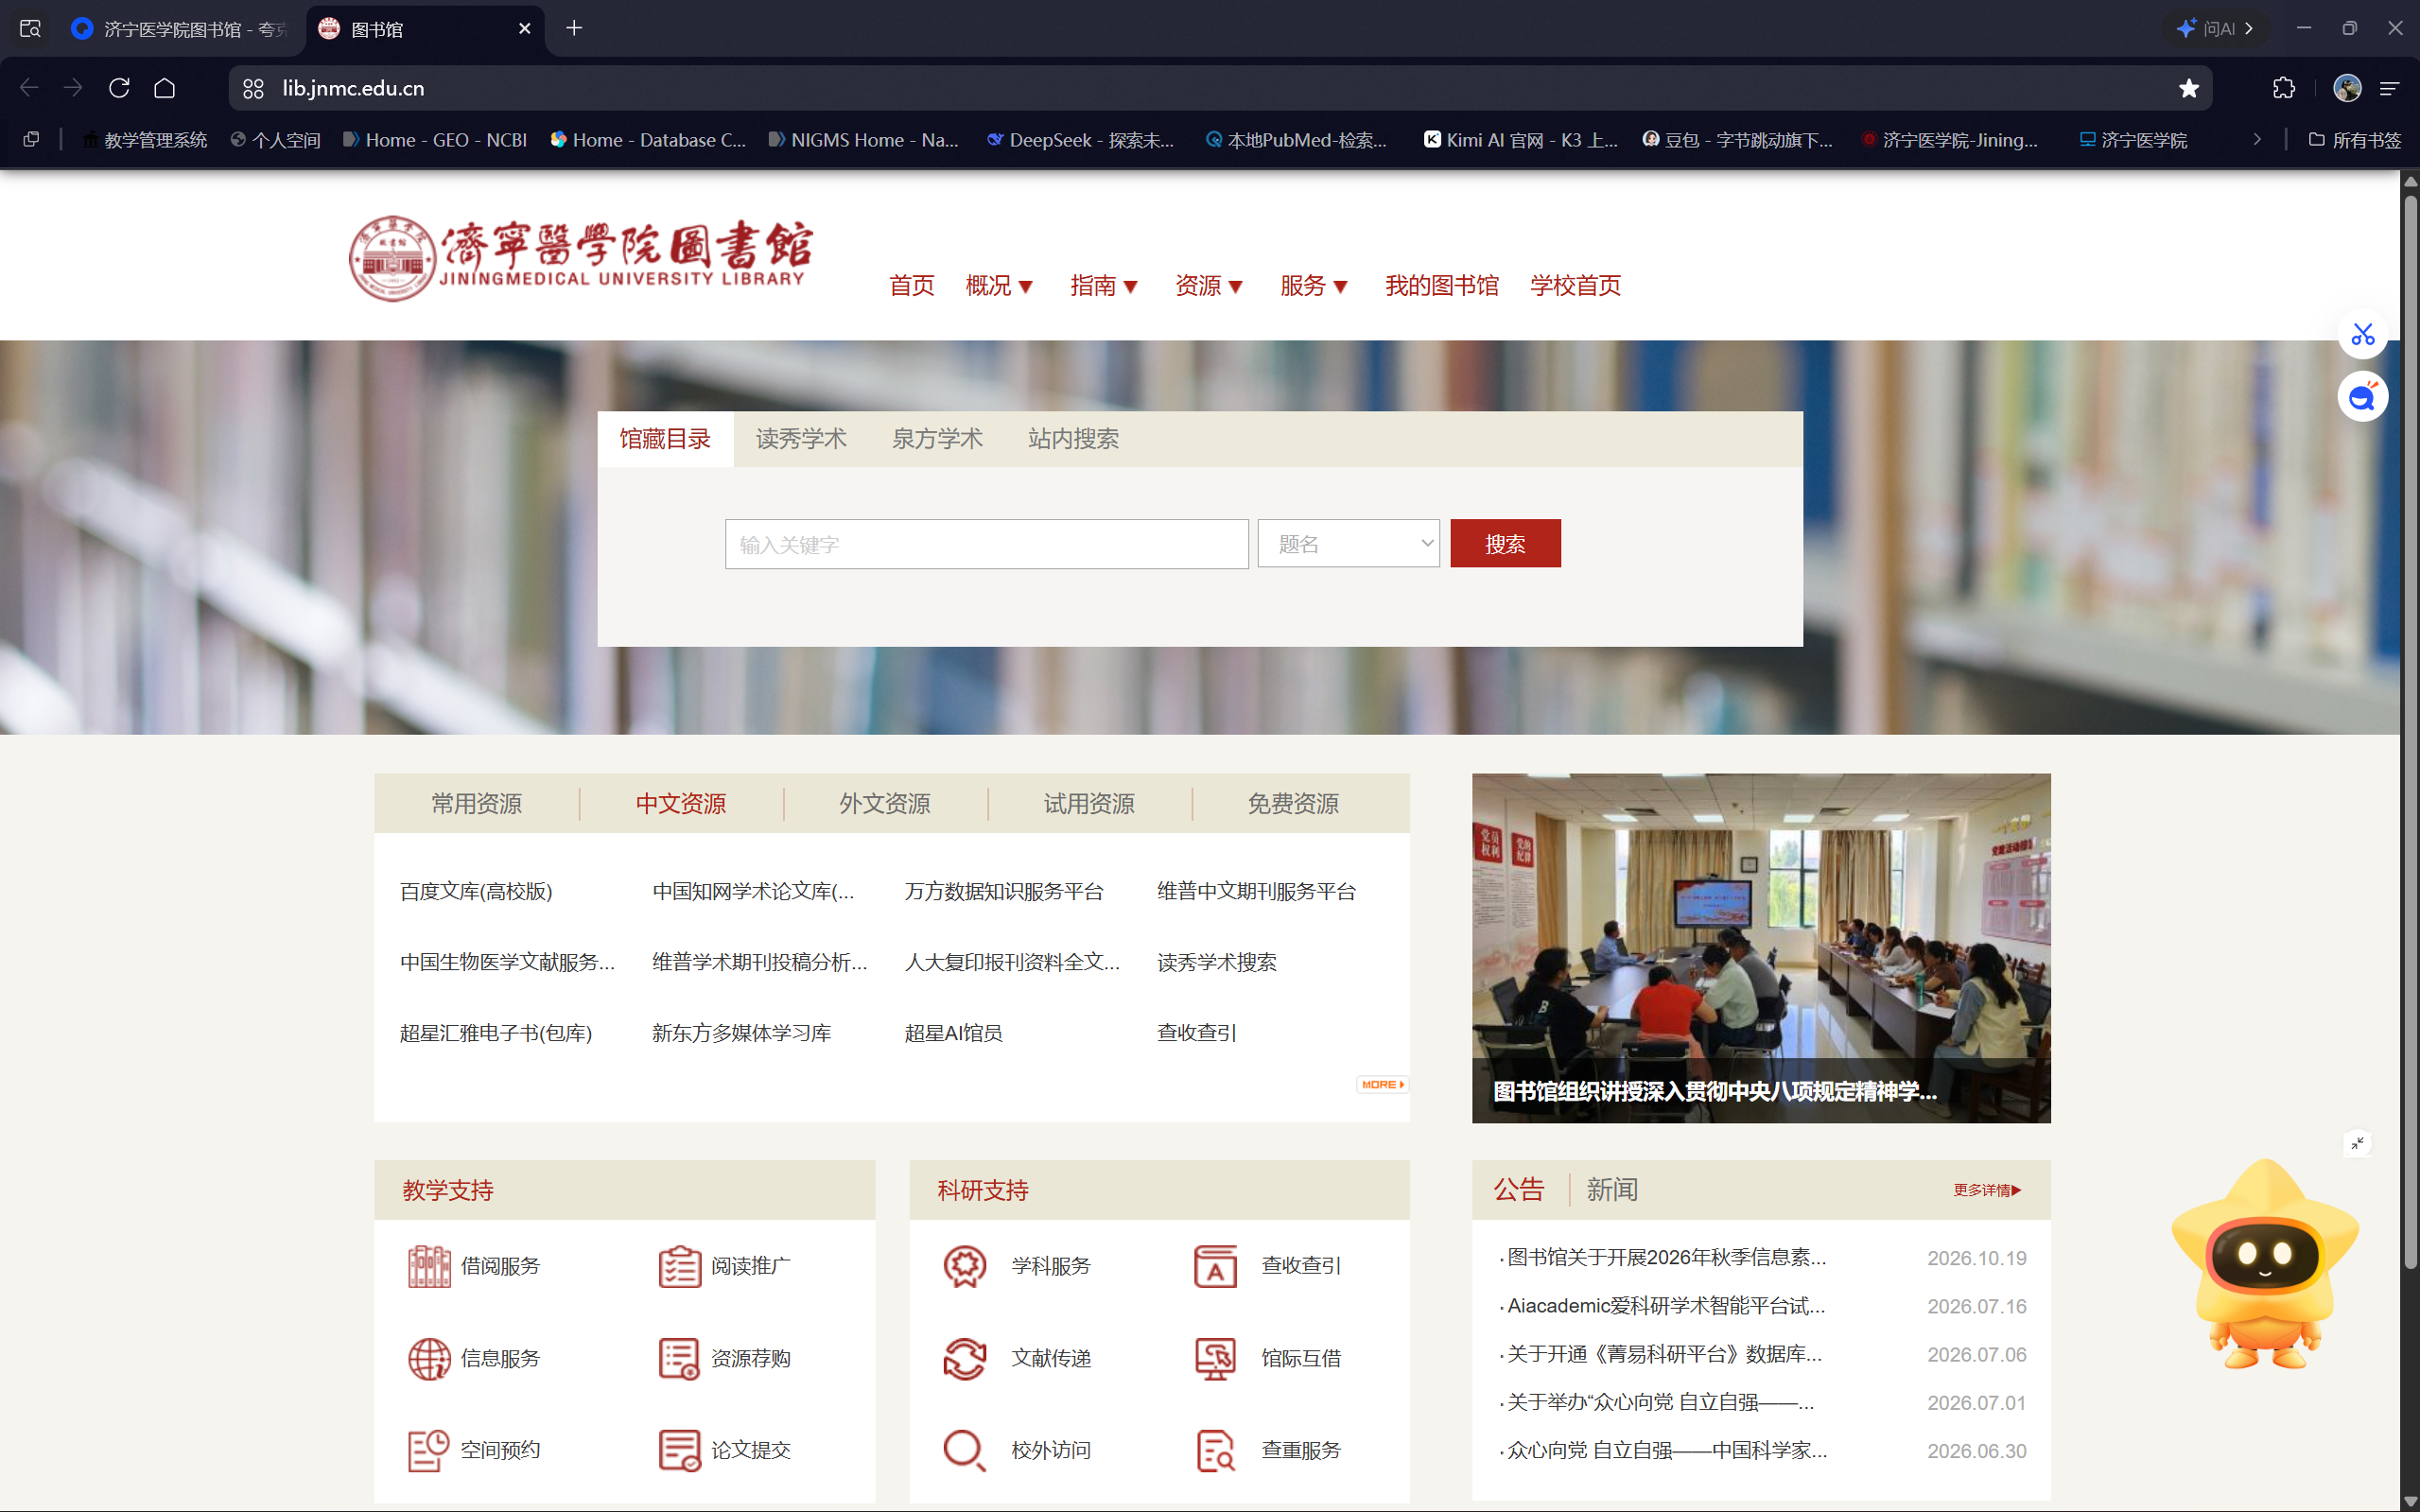Switch to the 站内搜索 search tab
Viewport: 2420px width, 1512px height.
coord(1073,439)
